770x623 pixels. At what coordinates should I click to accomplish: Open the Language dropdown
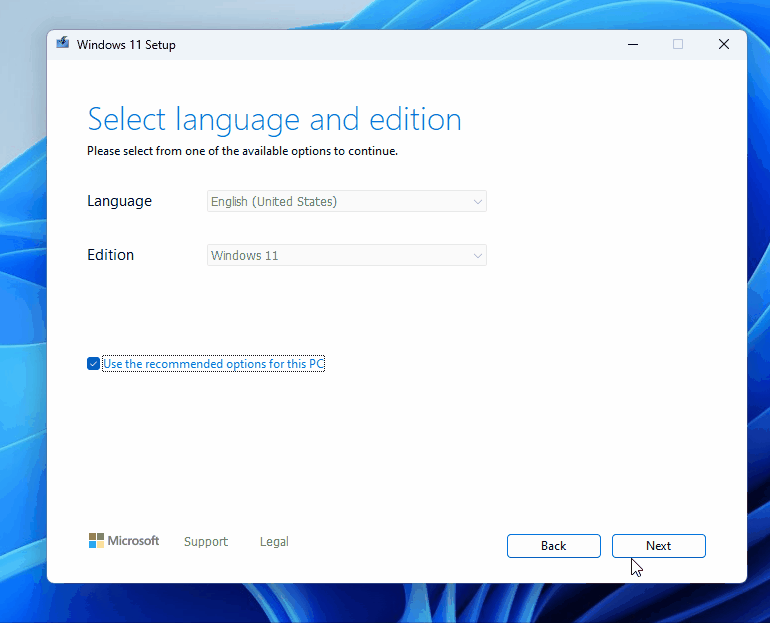(x=347, y=201)
